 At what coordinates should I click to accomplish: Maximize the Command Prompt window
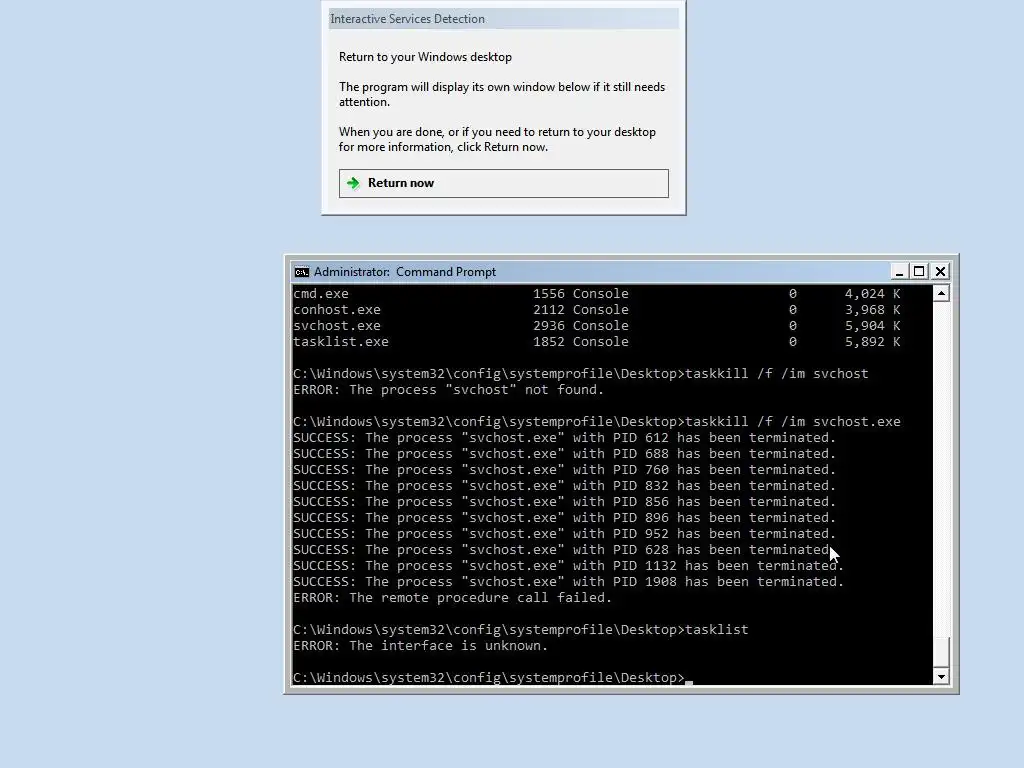[919, 271]
